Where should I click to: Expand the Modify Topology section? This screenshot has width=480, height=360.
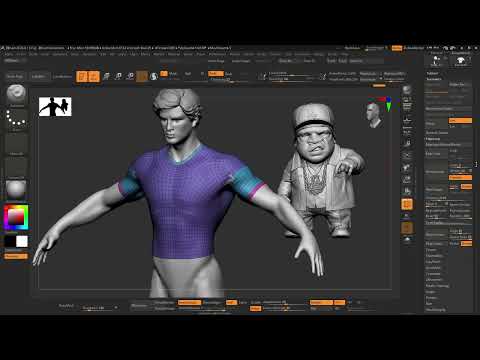438,286
